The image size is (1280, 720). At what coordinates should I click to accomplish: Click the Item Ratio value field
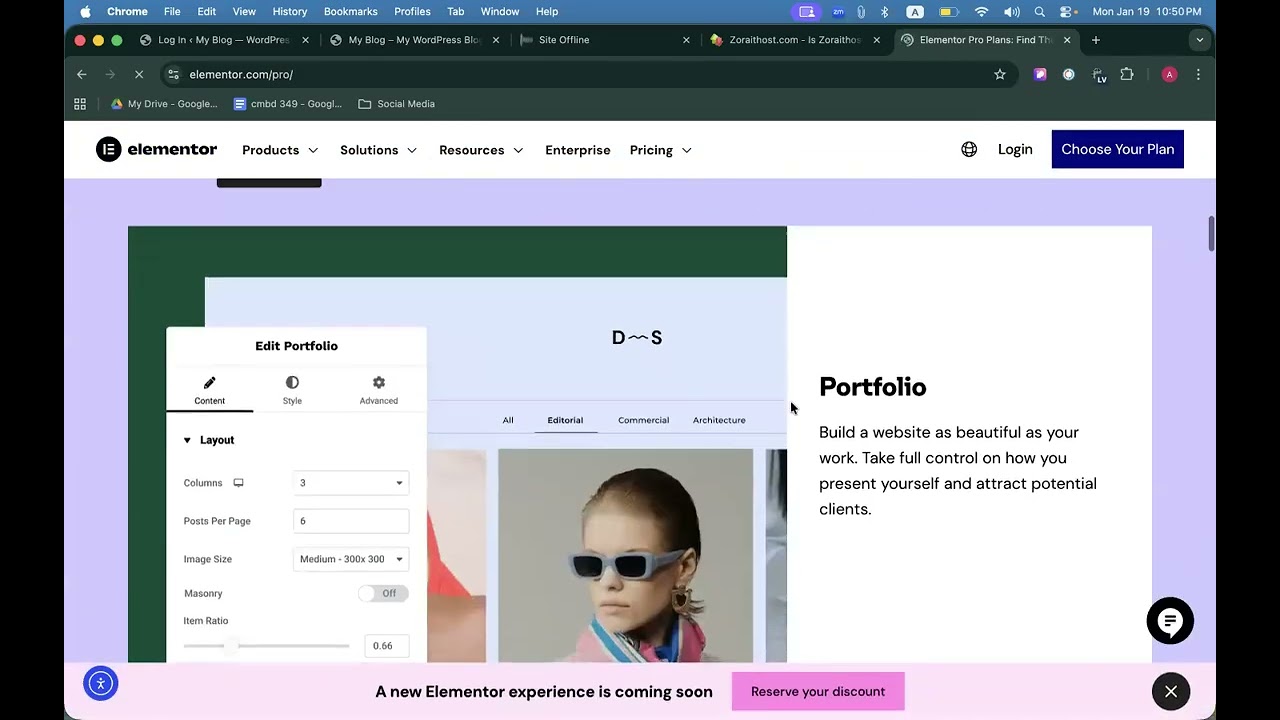coord(386,646)
